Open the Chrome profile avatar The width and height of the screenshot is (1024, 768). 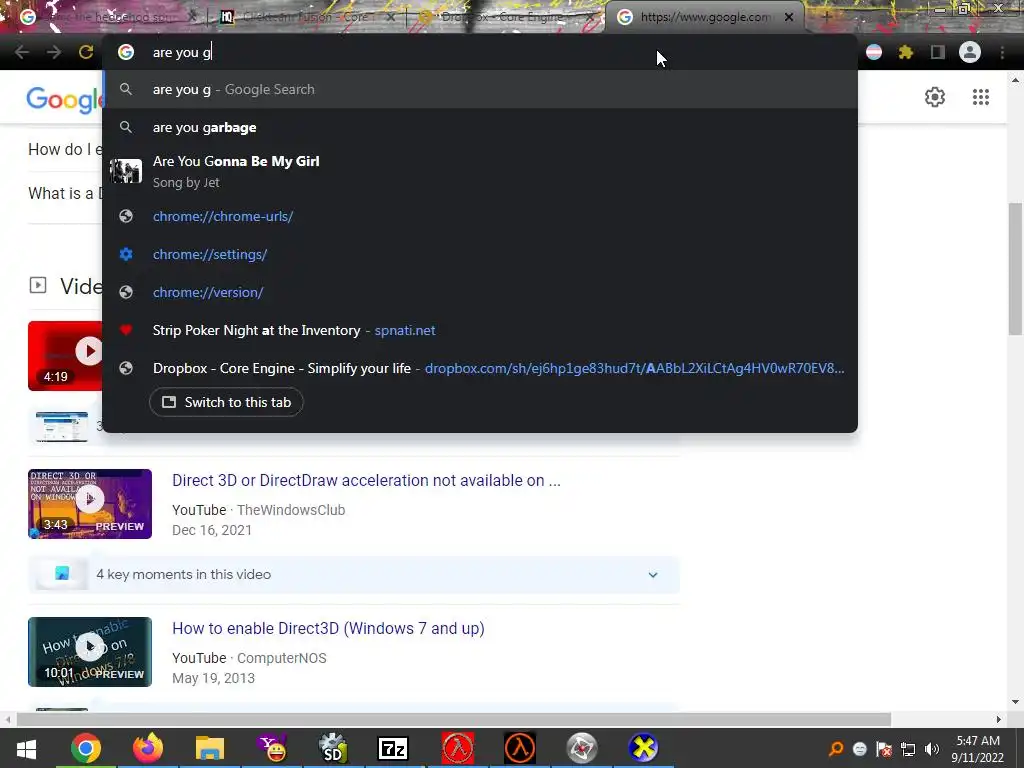[970, 52]
